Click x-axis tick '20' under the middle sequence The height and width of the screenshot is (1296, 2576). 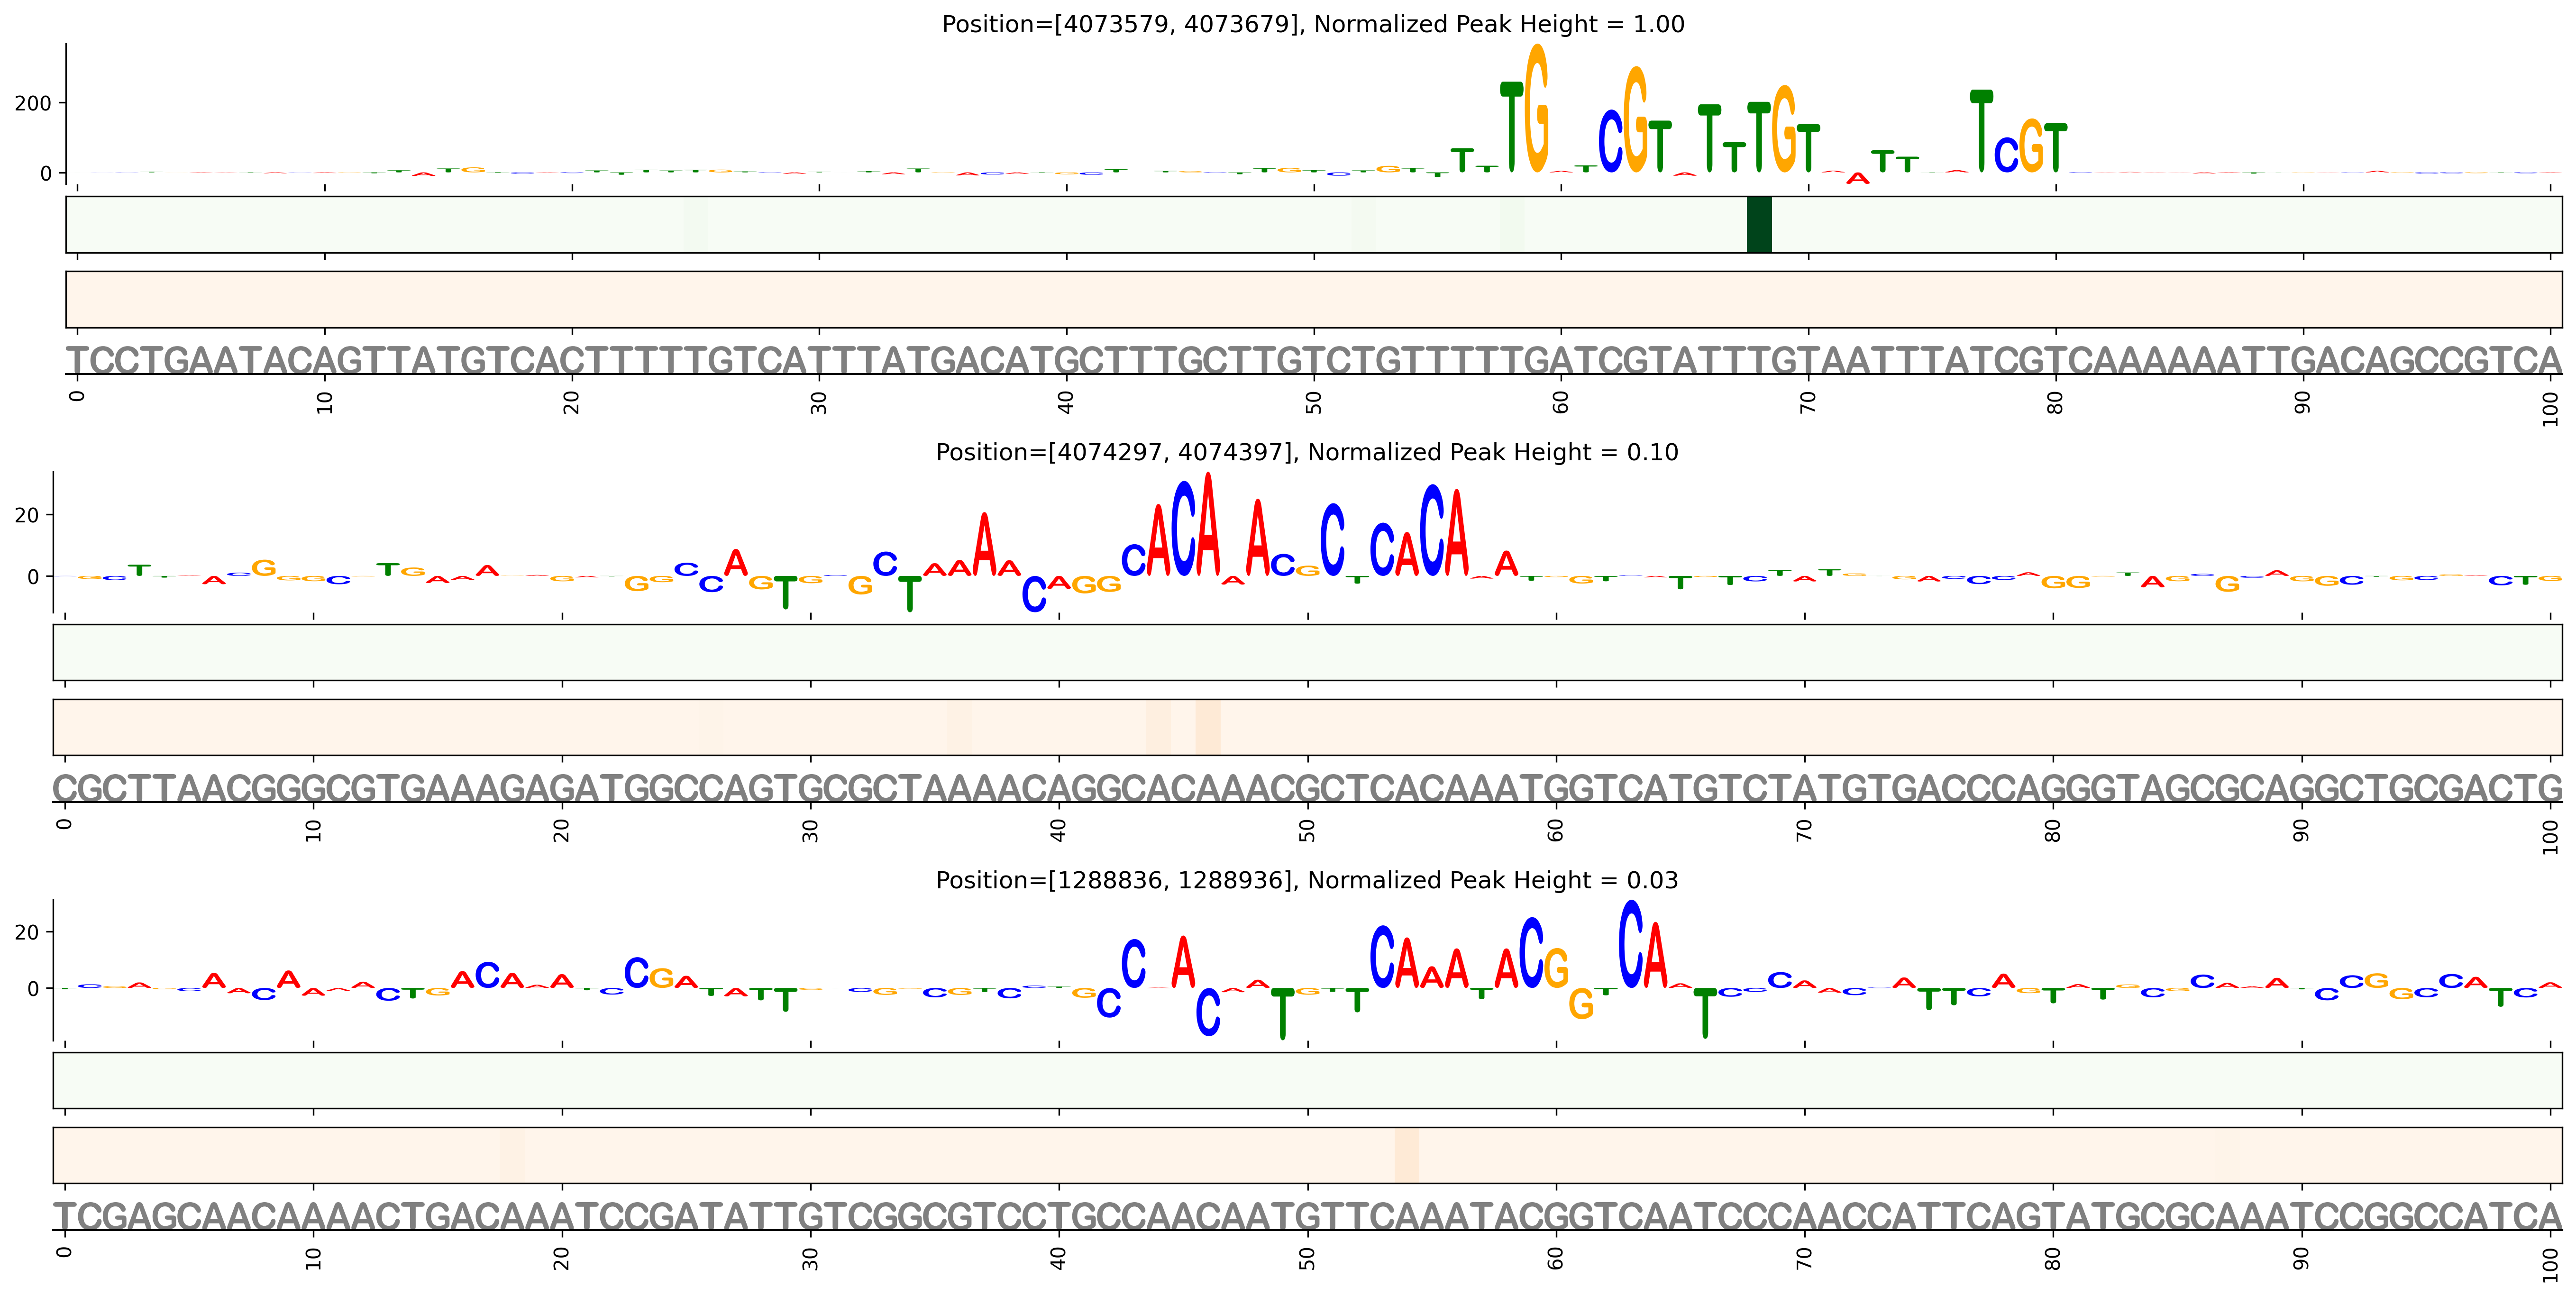point(562,830)
